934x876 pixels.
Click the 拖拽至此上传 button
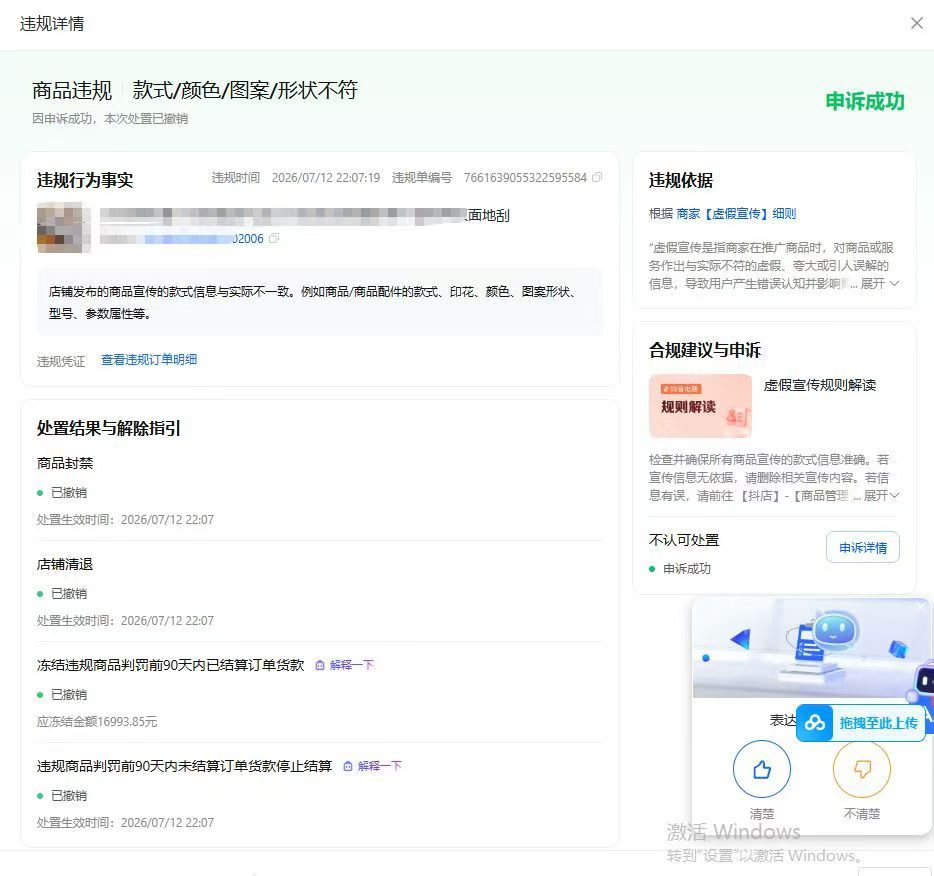pyautogui.click(x=861, y=723)
